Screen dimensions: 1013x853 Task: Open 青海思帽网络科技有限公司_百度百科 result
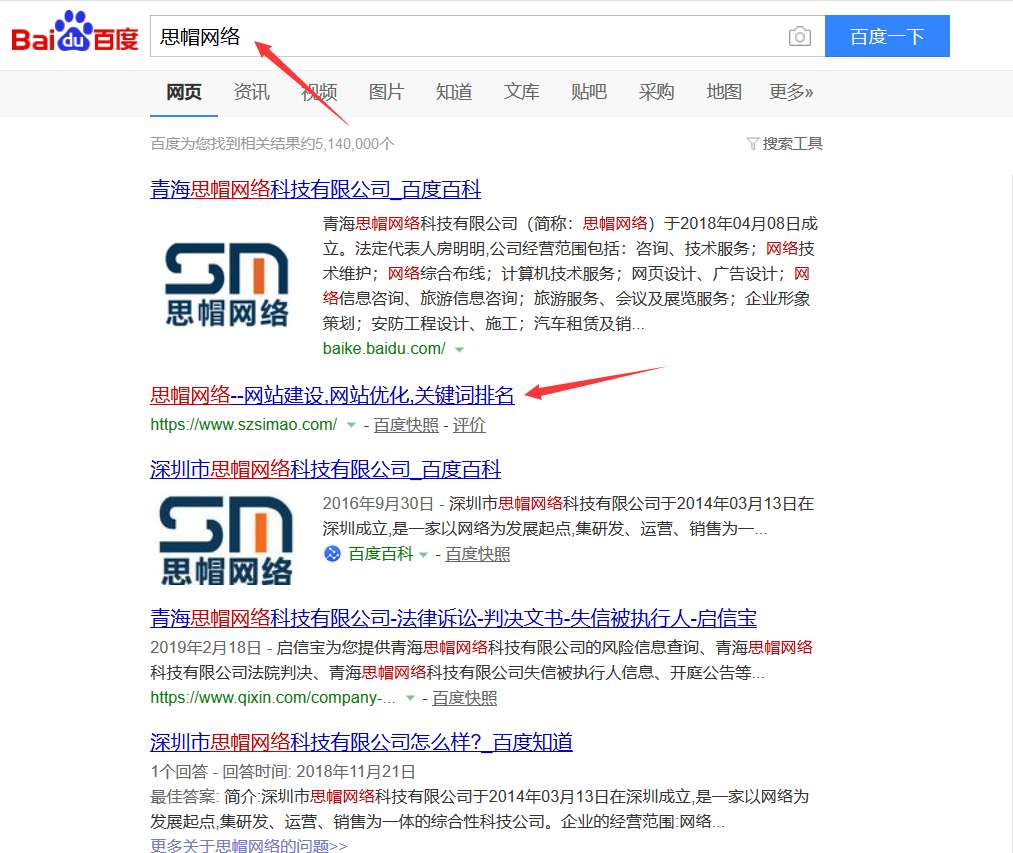click(x=315, y=189)
